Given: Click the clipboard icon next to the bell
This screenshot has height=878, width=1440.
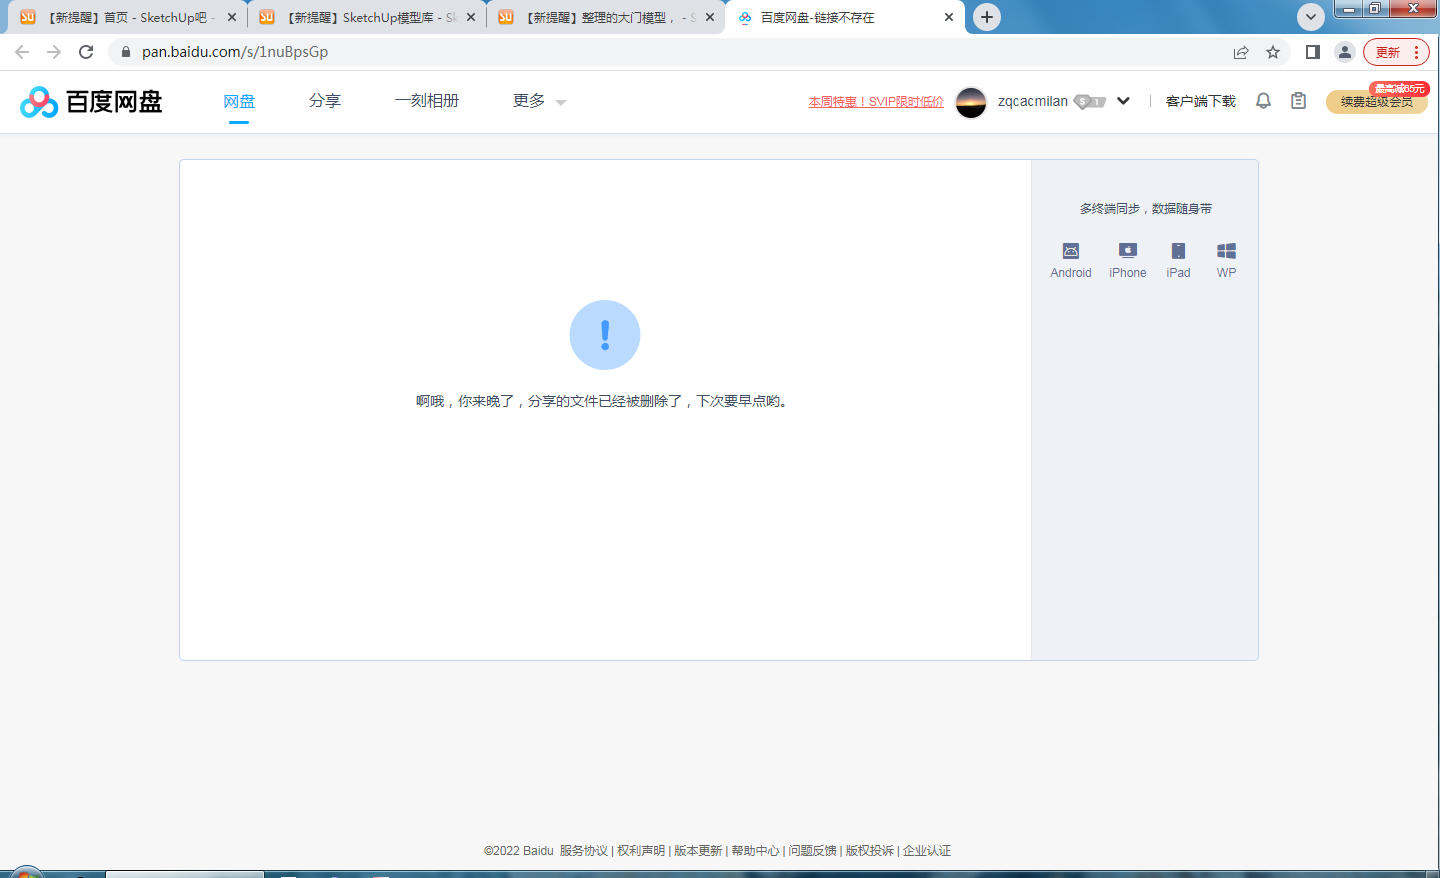Looking at the screenshot, I should point(1298,101).
